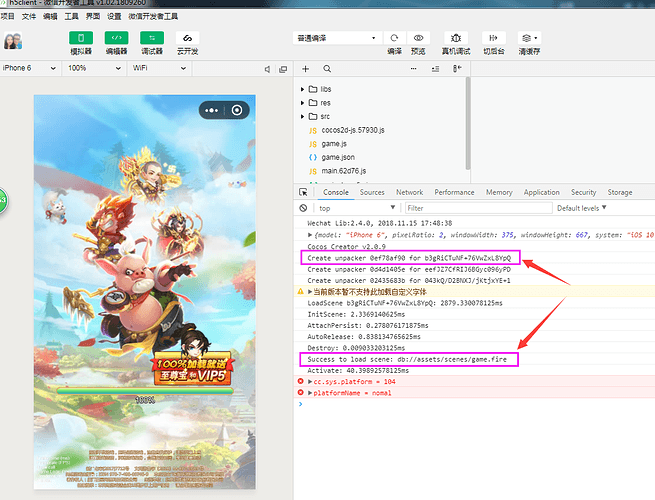Screen dimensions: 655x500
Task: Collapse the file tree panel icon
Action: pyautogui.click(x=457, y=69)
